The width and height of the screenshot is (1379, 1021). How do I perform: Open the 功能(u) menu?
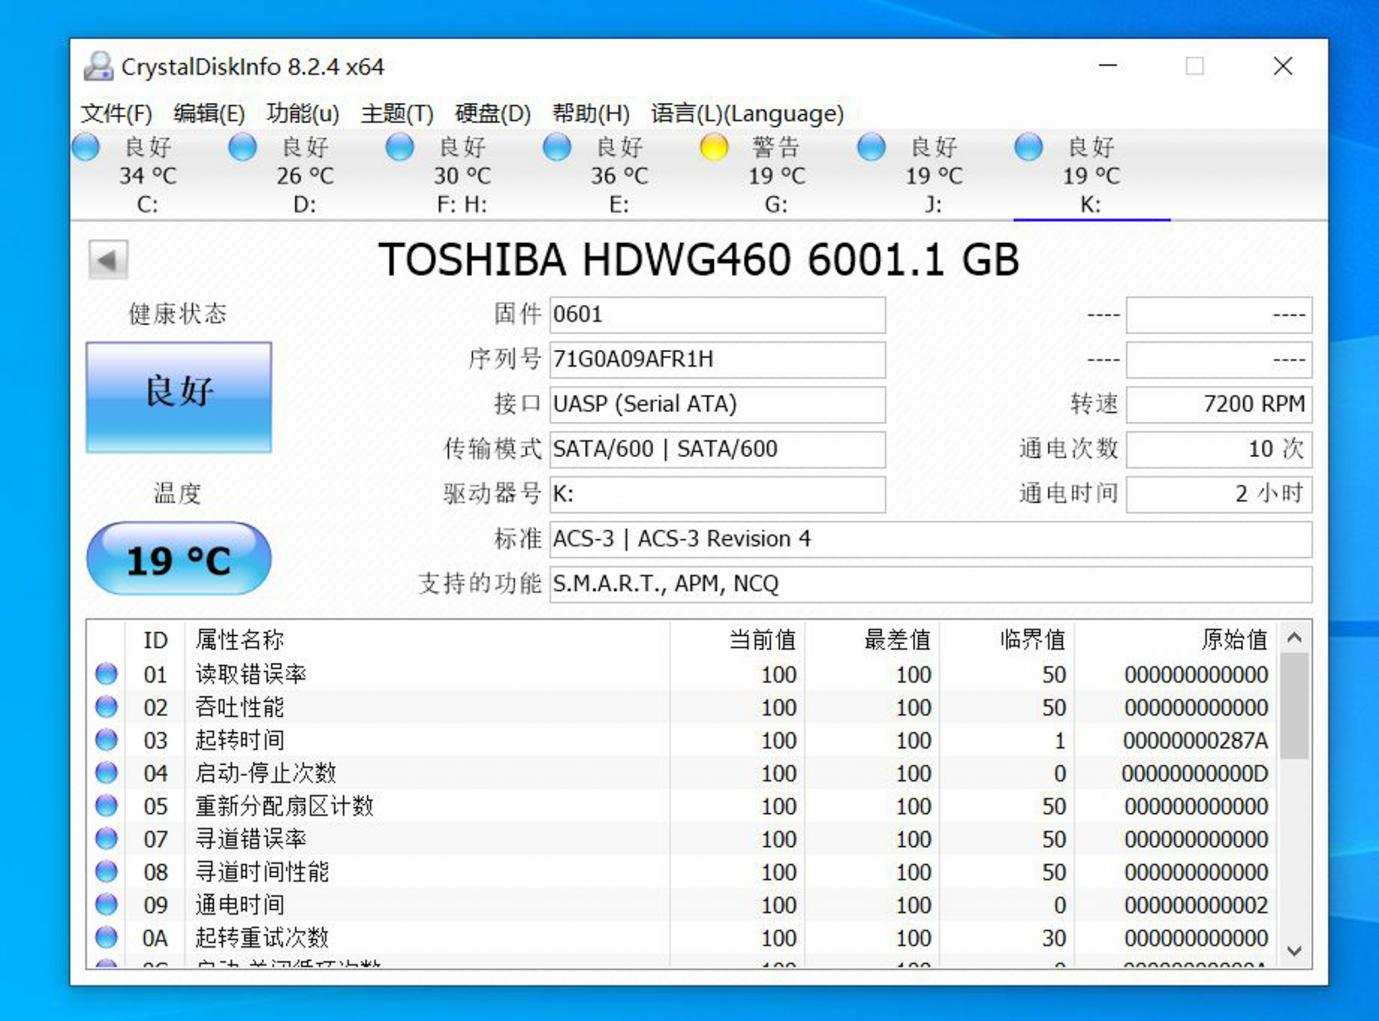tap(303, 114)
